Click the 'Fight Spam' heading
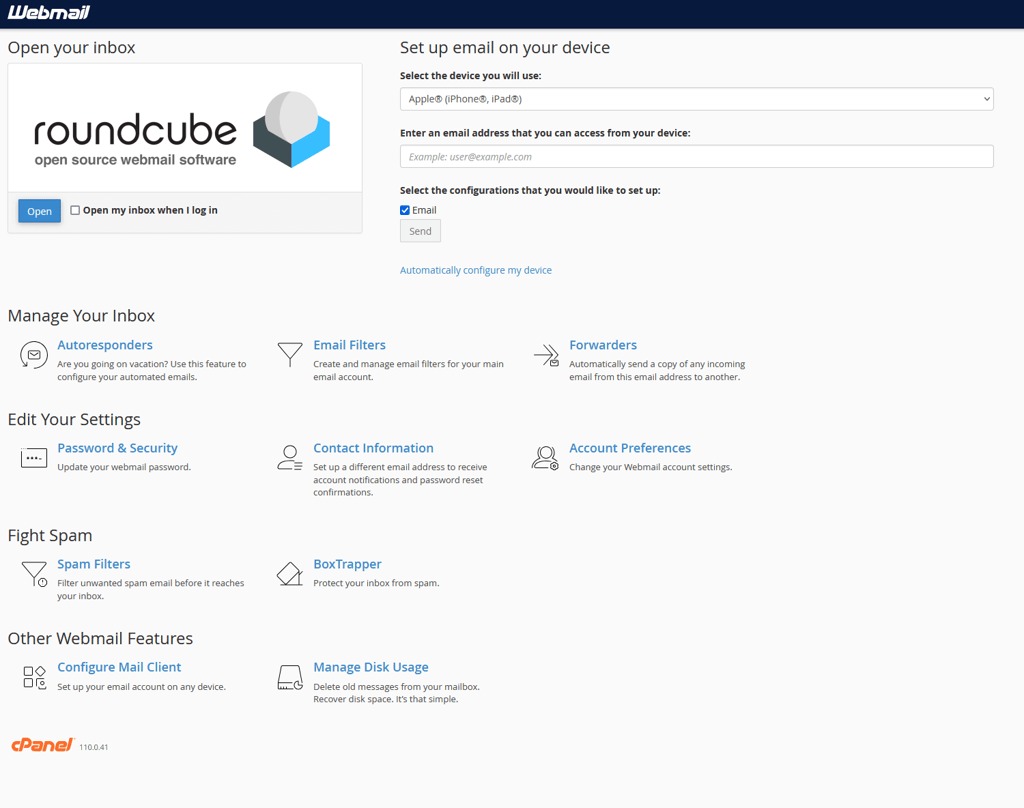 coord(50,536)
